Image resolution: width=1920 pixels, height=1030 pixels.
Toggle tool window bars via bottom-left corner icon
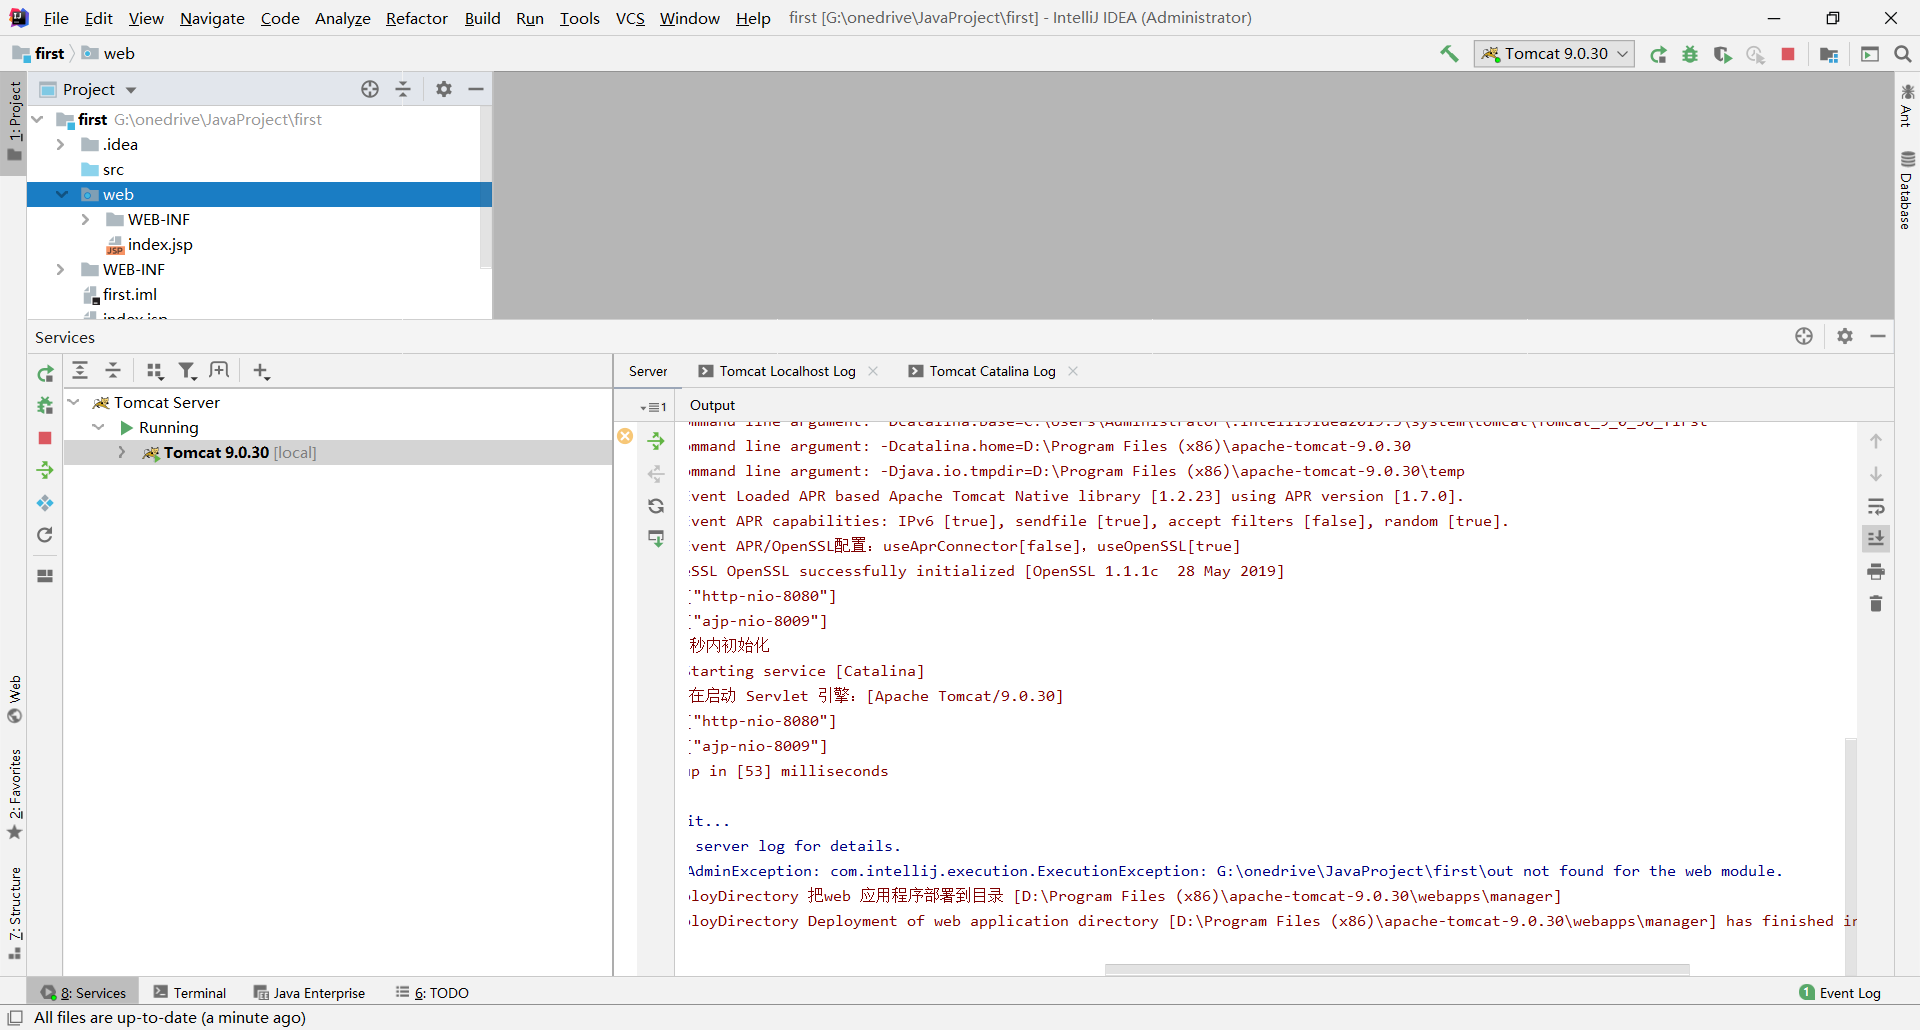(15, 1018)
